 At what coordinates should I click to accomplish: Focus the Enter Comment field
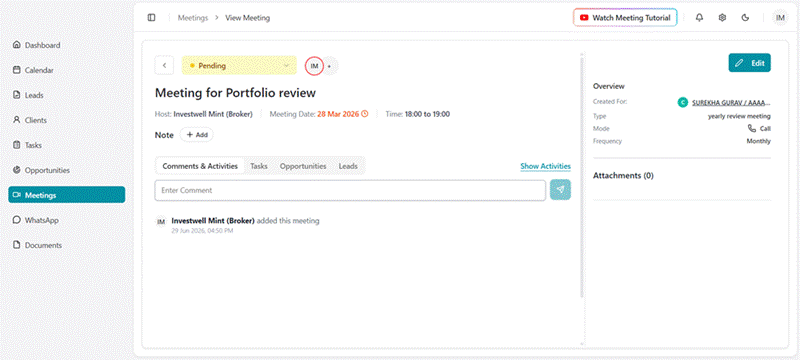tap(350, 190)
